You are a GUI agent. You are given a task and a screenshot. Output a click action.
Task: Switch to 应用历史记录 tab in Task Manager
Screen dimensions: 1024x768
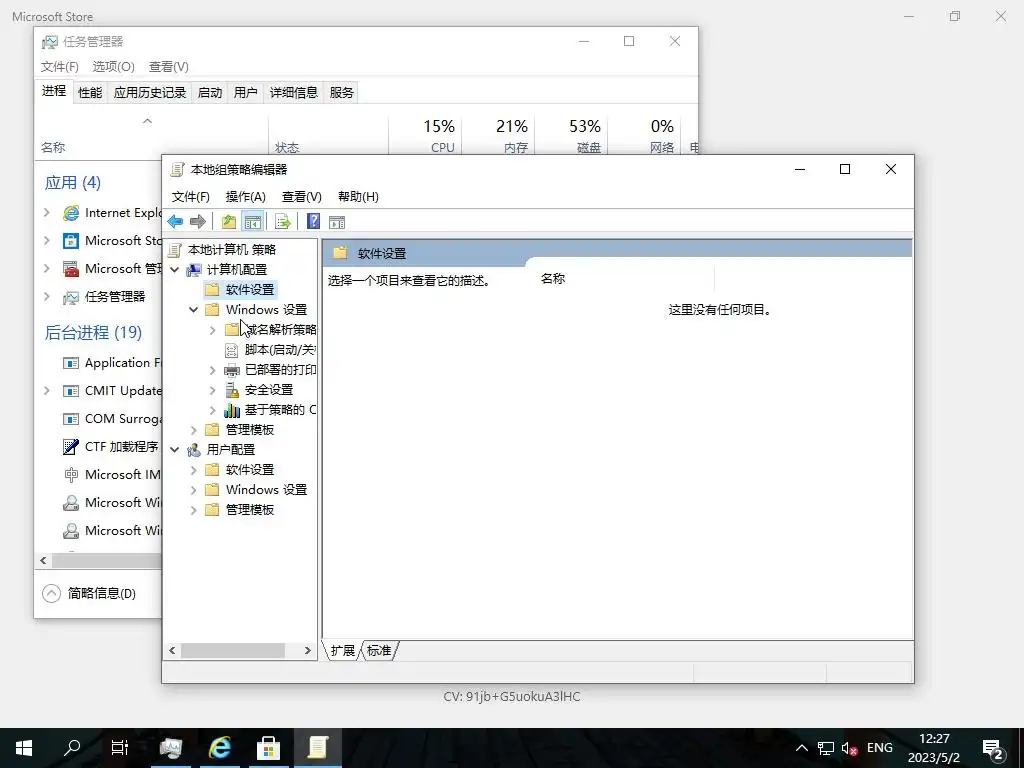coord(150,93)
